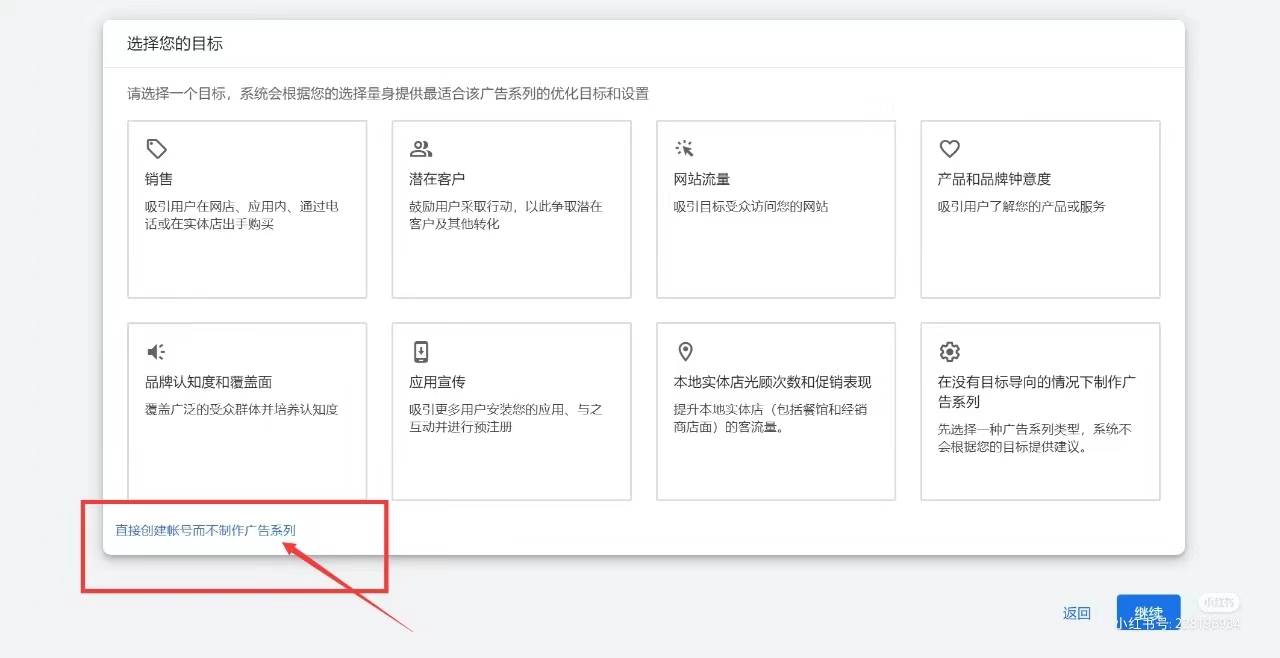This screenshot has width=1280, height=658.
Task: Open 直接创建帐号而不制作广告系列 link
Action: (205, 530)
